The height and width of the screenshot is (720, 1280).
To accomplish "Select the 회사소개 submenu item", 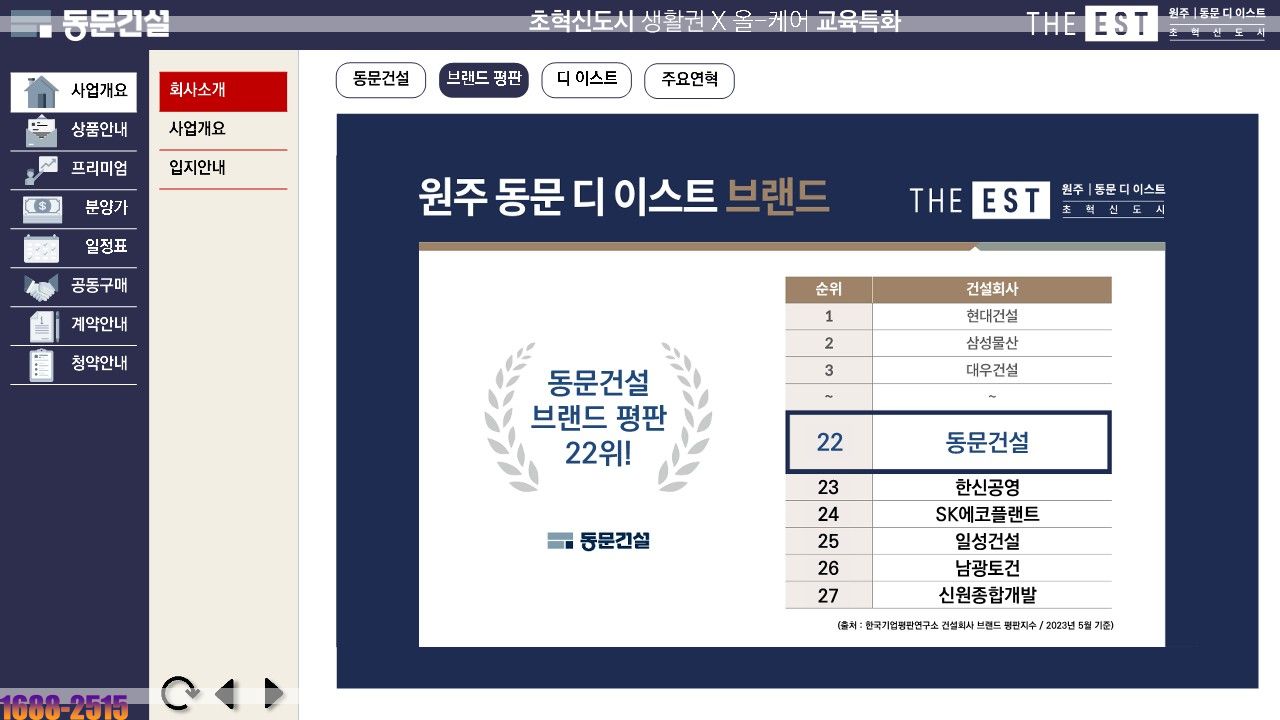I will tap(223, 91).
